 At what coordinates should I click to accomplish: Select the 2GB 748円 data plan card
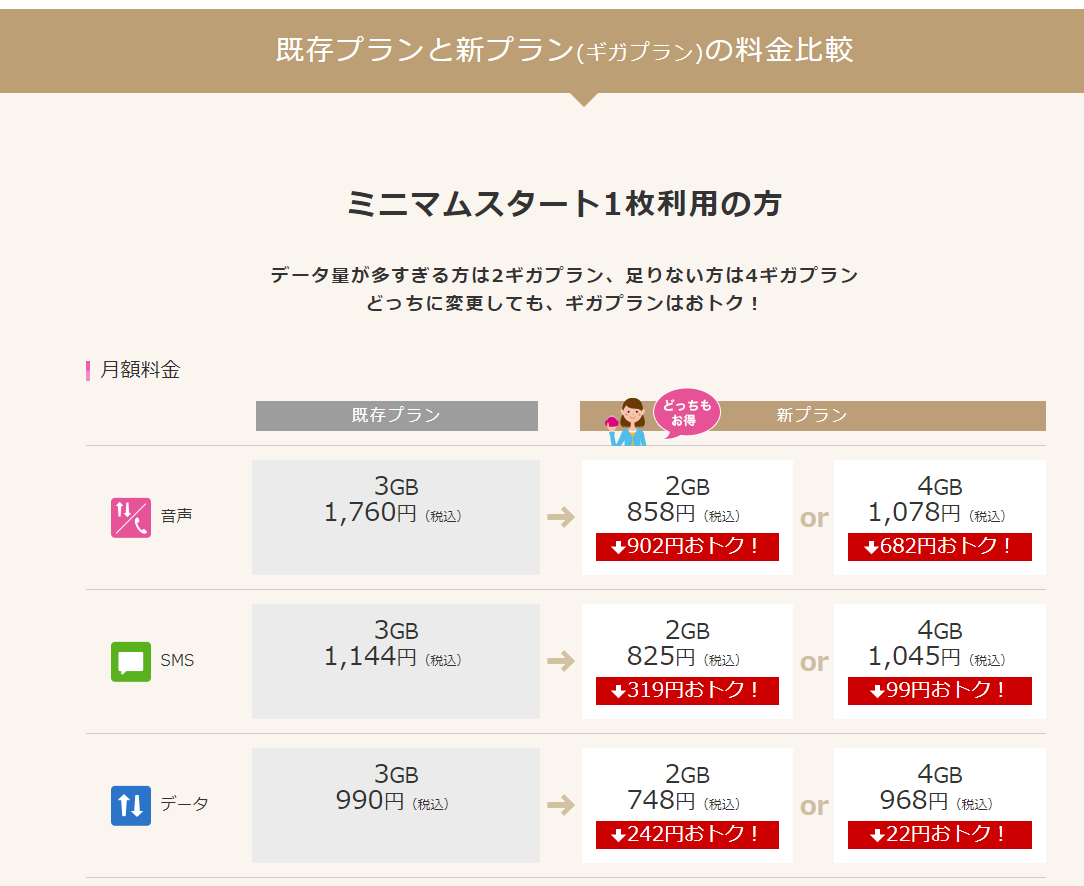(x=687, y=788)
